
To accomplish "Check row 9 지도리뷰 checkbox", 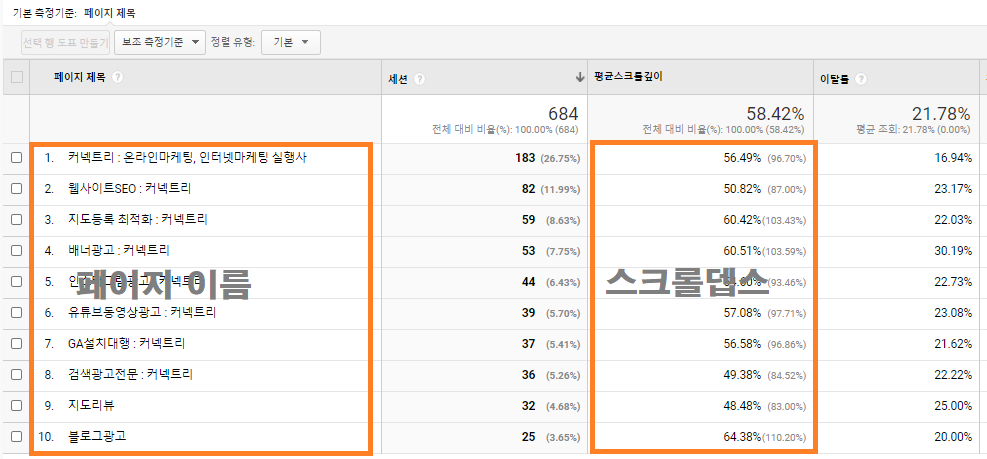I will [x=16, y=405].
